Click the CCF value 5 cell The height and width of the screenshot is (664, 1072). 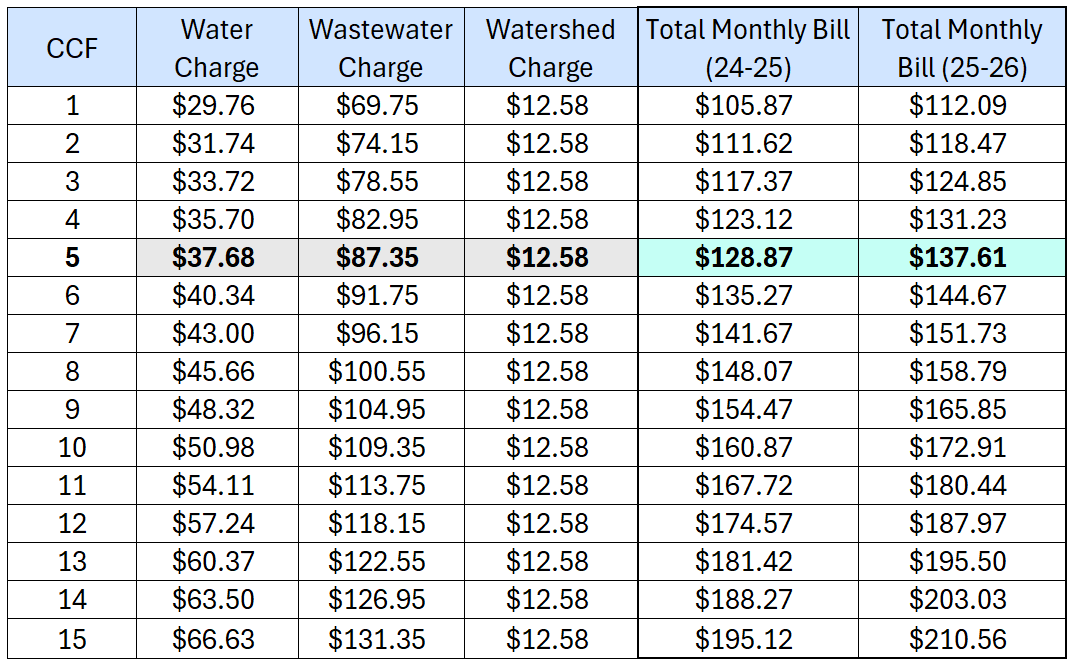tap(72, 258)
